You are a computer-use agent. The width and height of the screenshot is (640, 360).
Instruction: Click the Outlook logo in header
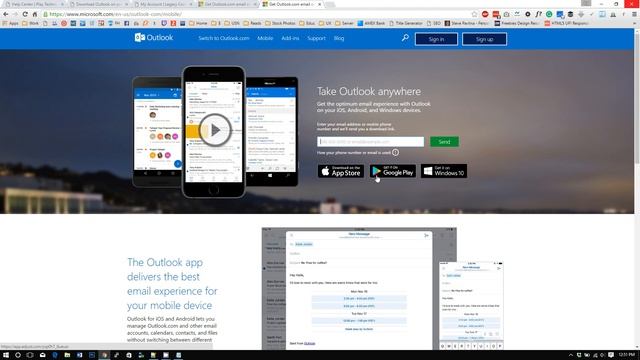tap(154, 38)
